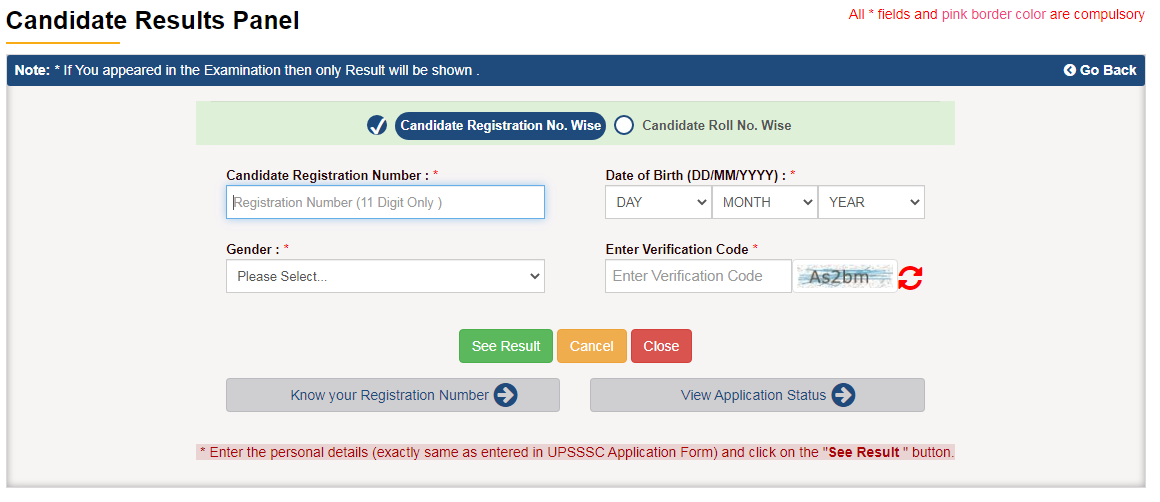Click the Go Back arrow icon
Image resolution: width=1160 pixels, height=502 pixels.
pos(1069,70)
